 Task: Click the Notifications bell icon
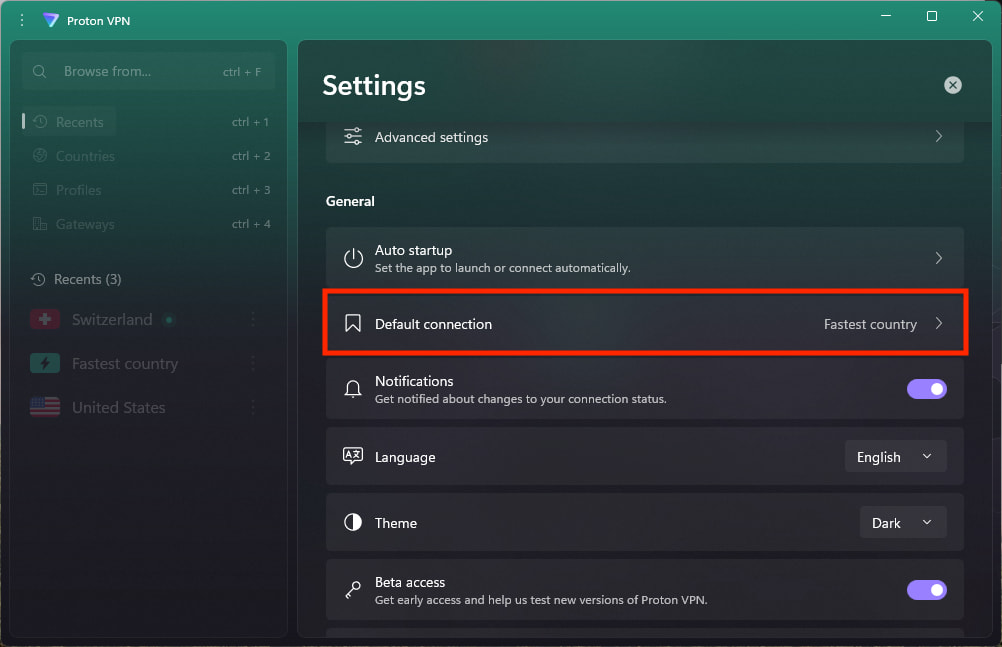coord(352,389)
